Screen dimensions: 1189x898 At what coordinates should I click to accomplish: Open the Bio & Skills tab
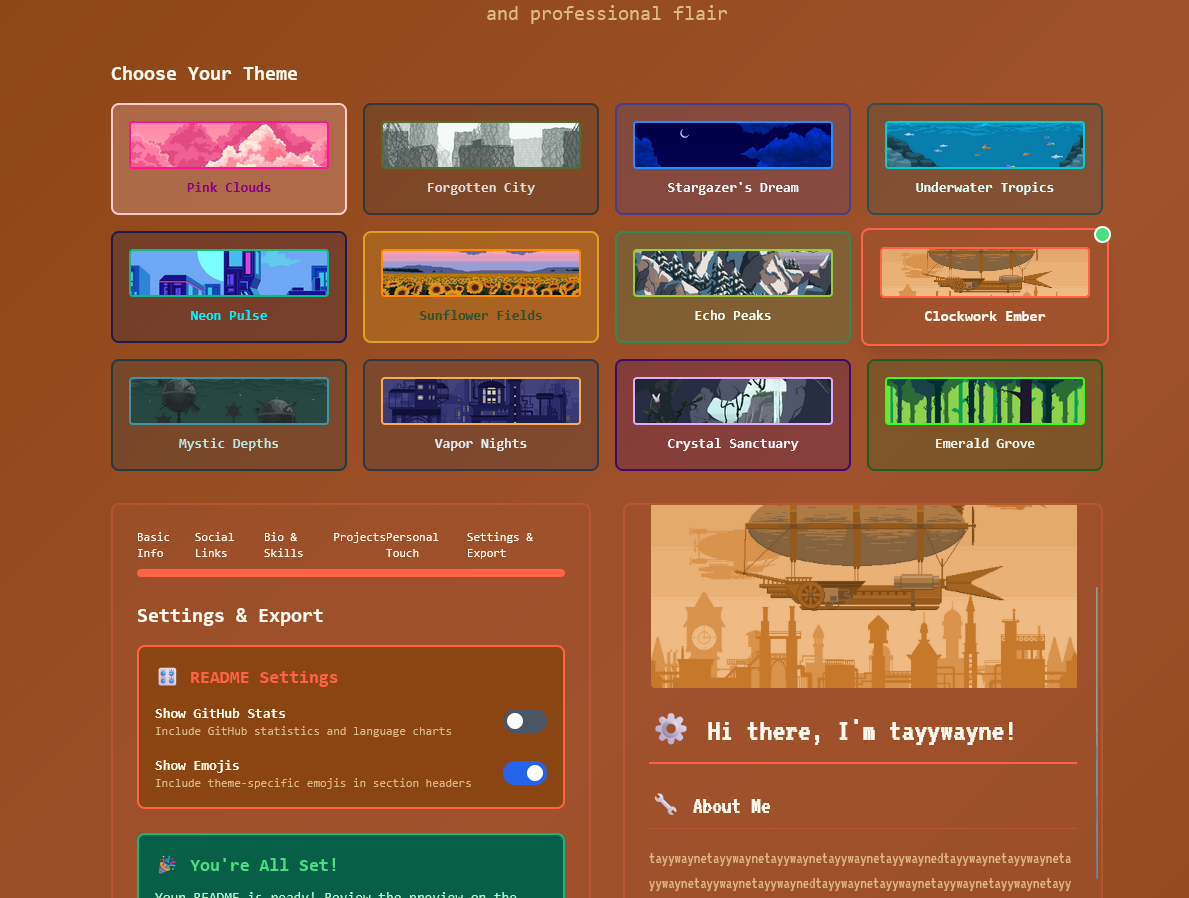pyautogui.click(x=283, y=545)
